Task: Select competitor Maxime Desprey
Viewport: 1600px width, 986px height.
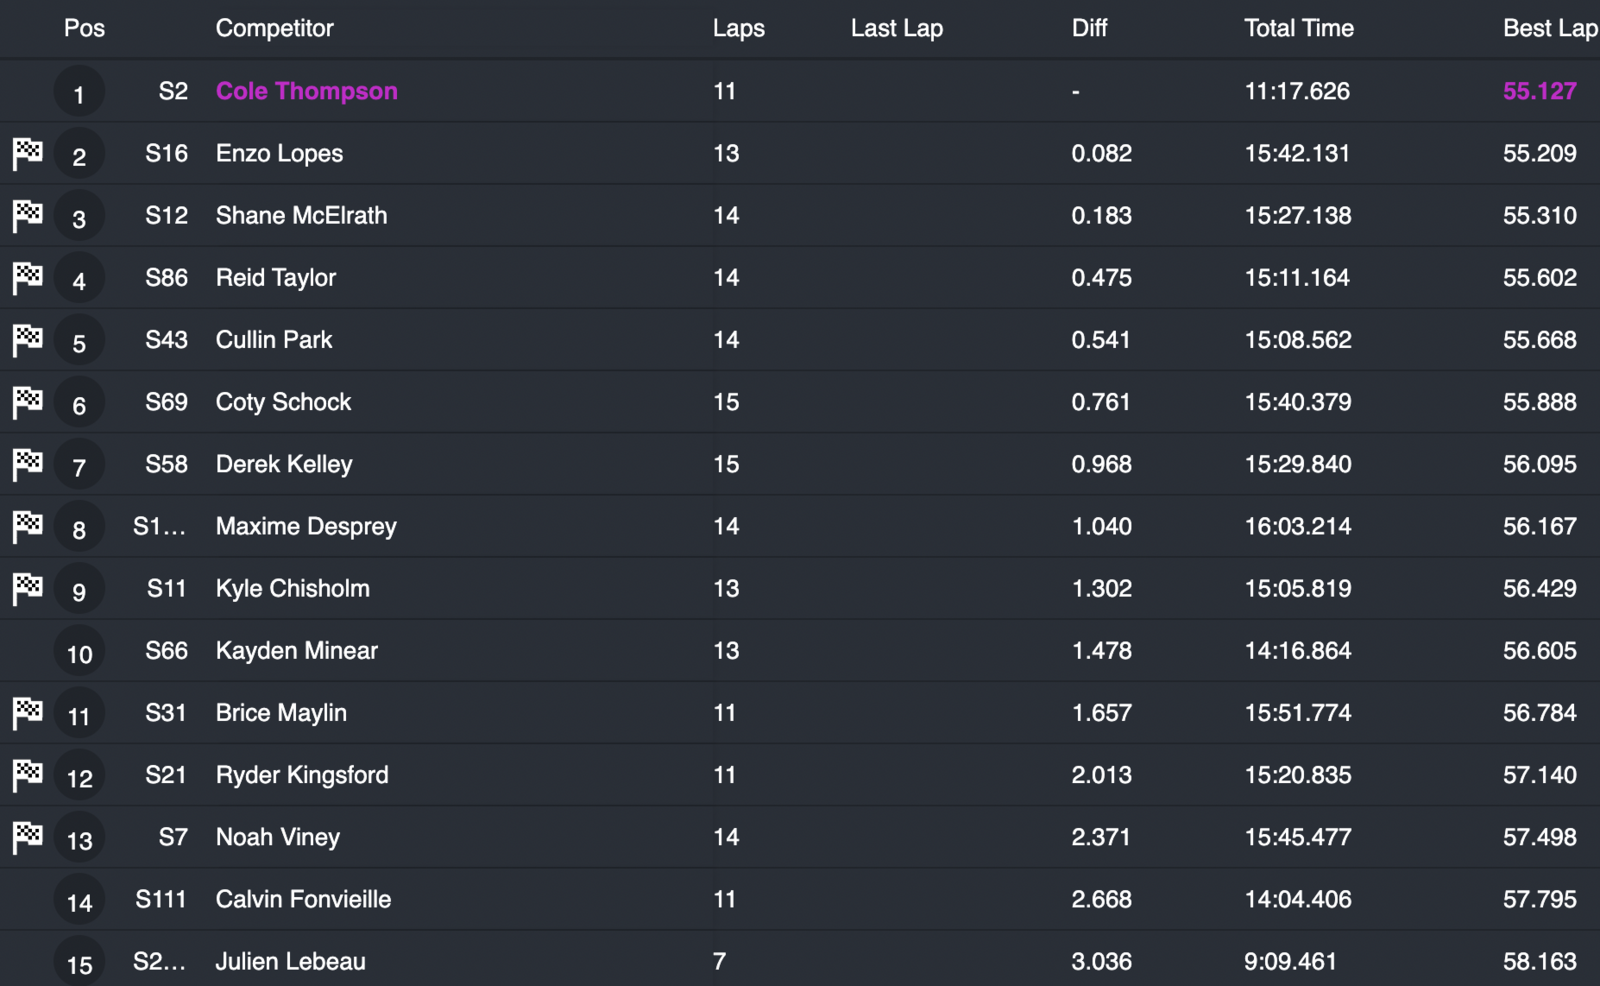Action: click(x=306, y=526)
